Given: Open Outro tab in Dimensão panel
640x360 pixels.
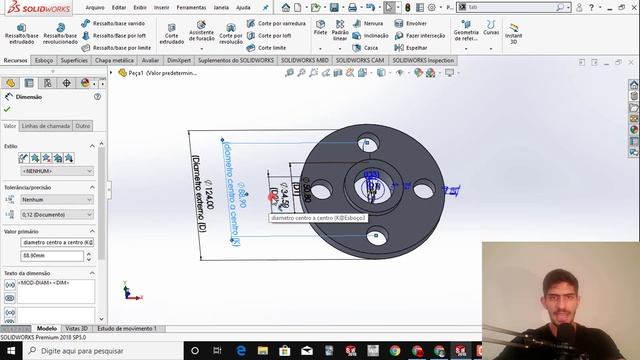Looking at the screenshot, I should coord(82,126).
